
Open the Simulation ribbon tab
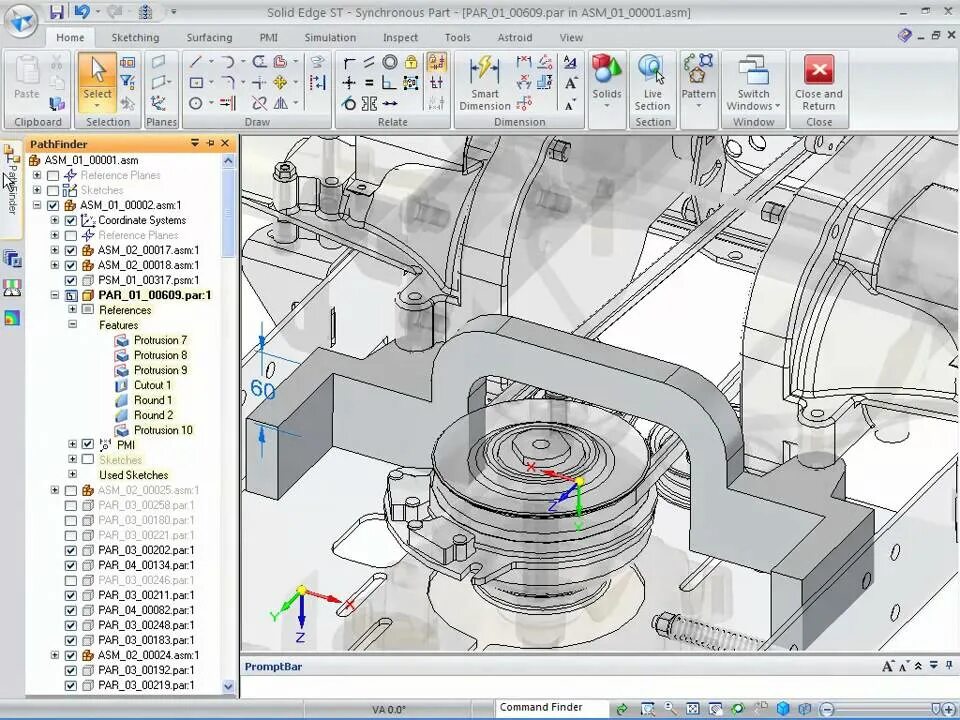[x=330, y=37]
